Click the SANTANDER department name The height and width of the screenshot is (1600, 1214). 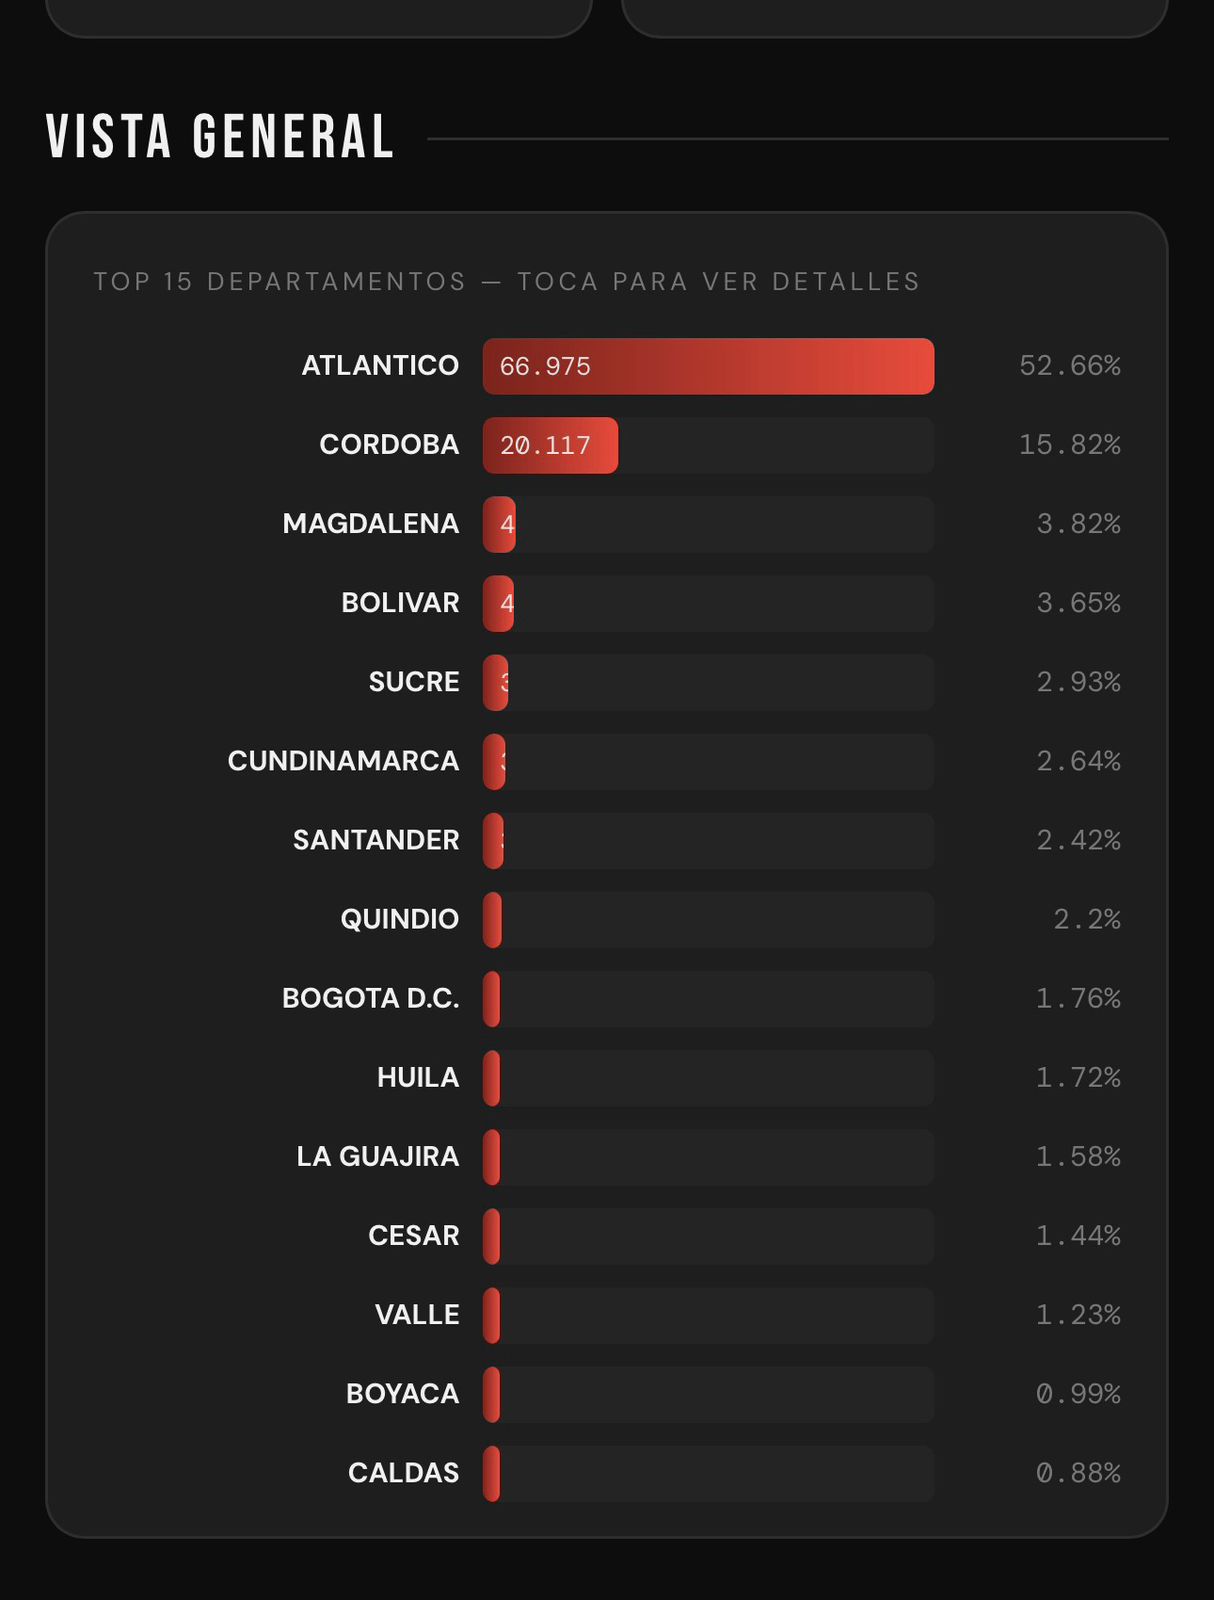click(x=376, y=840)
